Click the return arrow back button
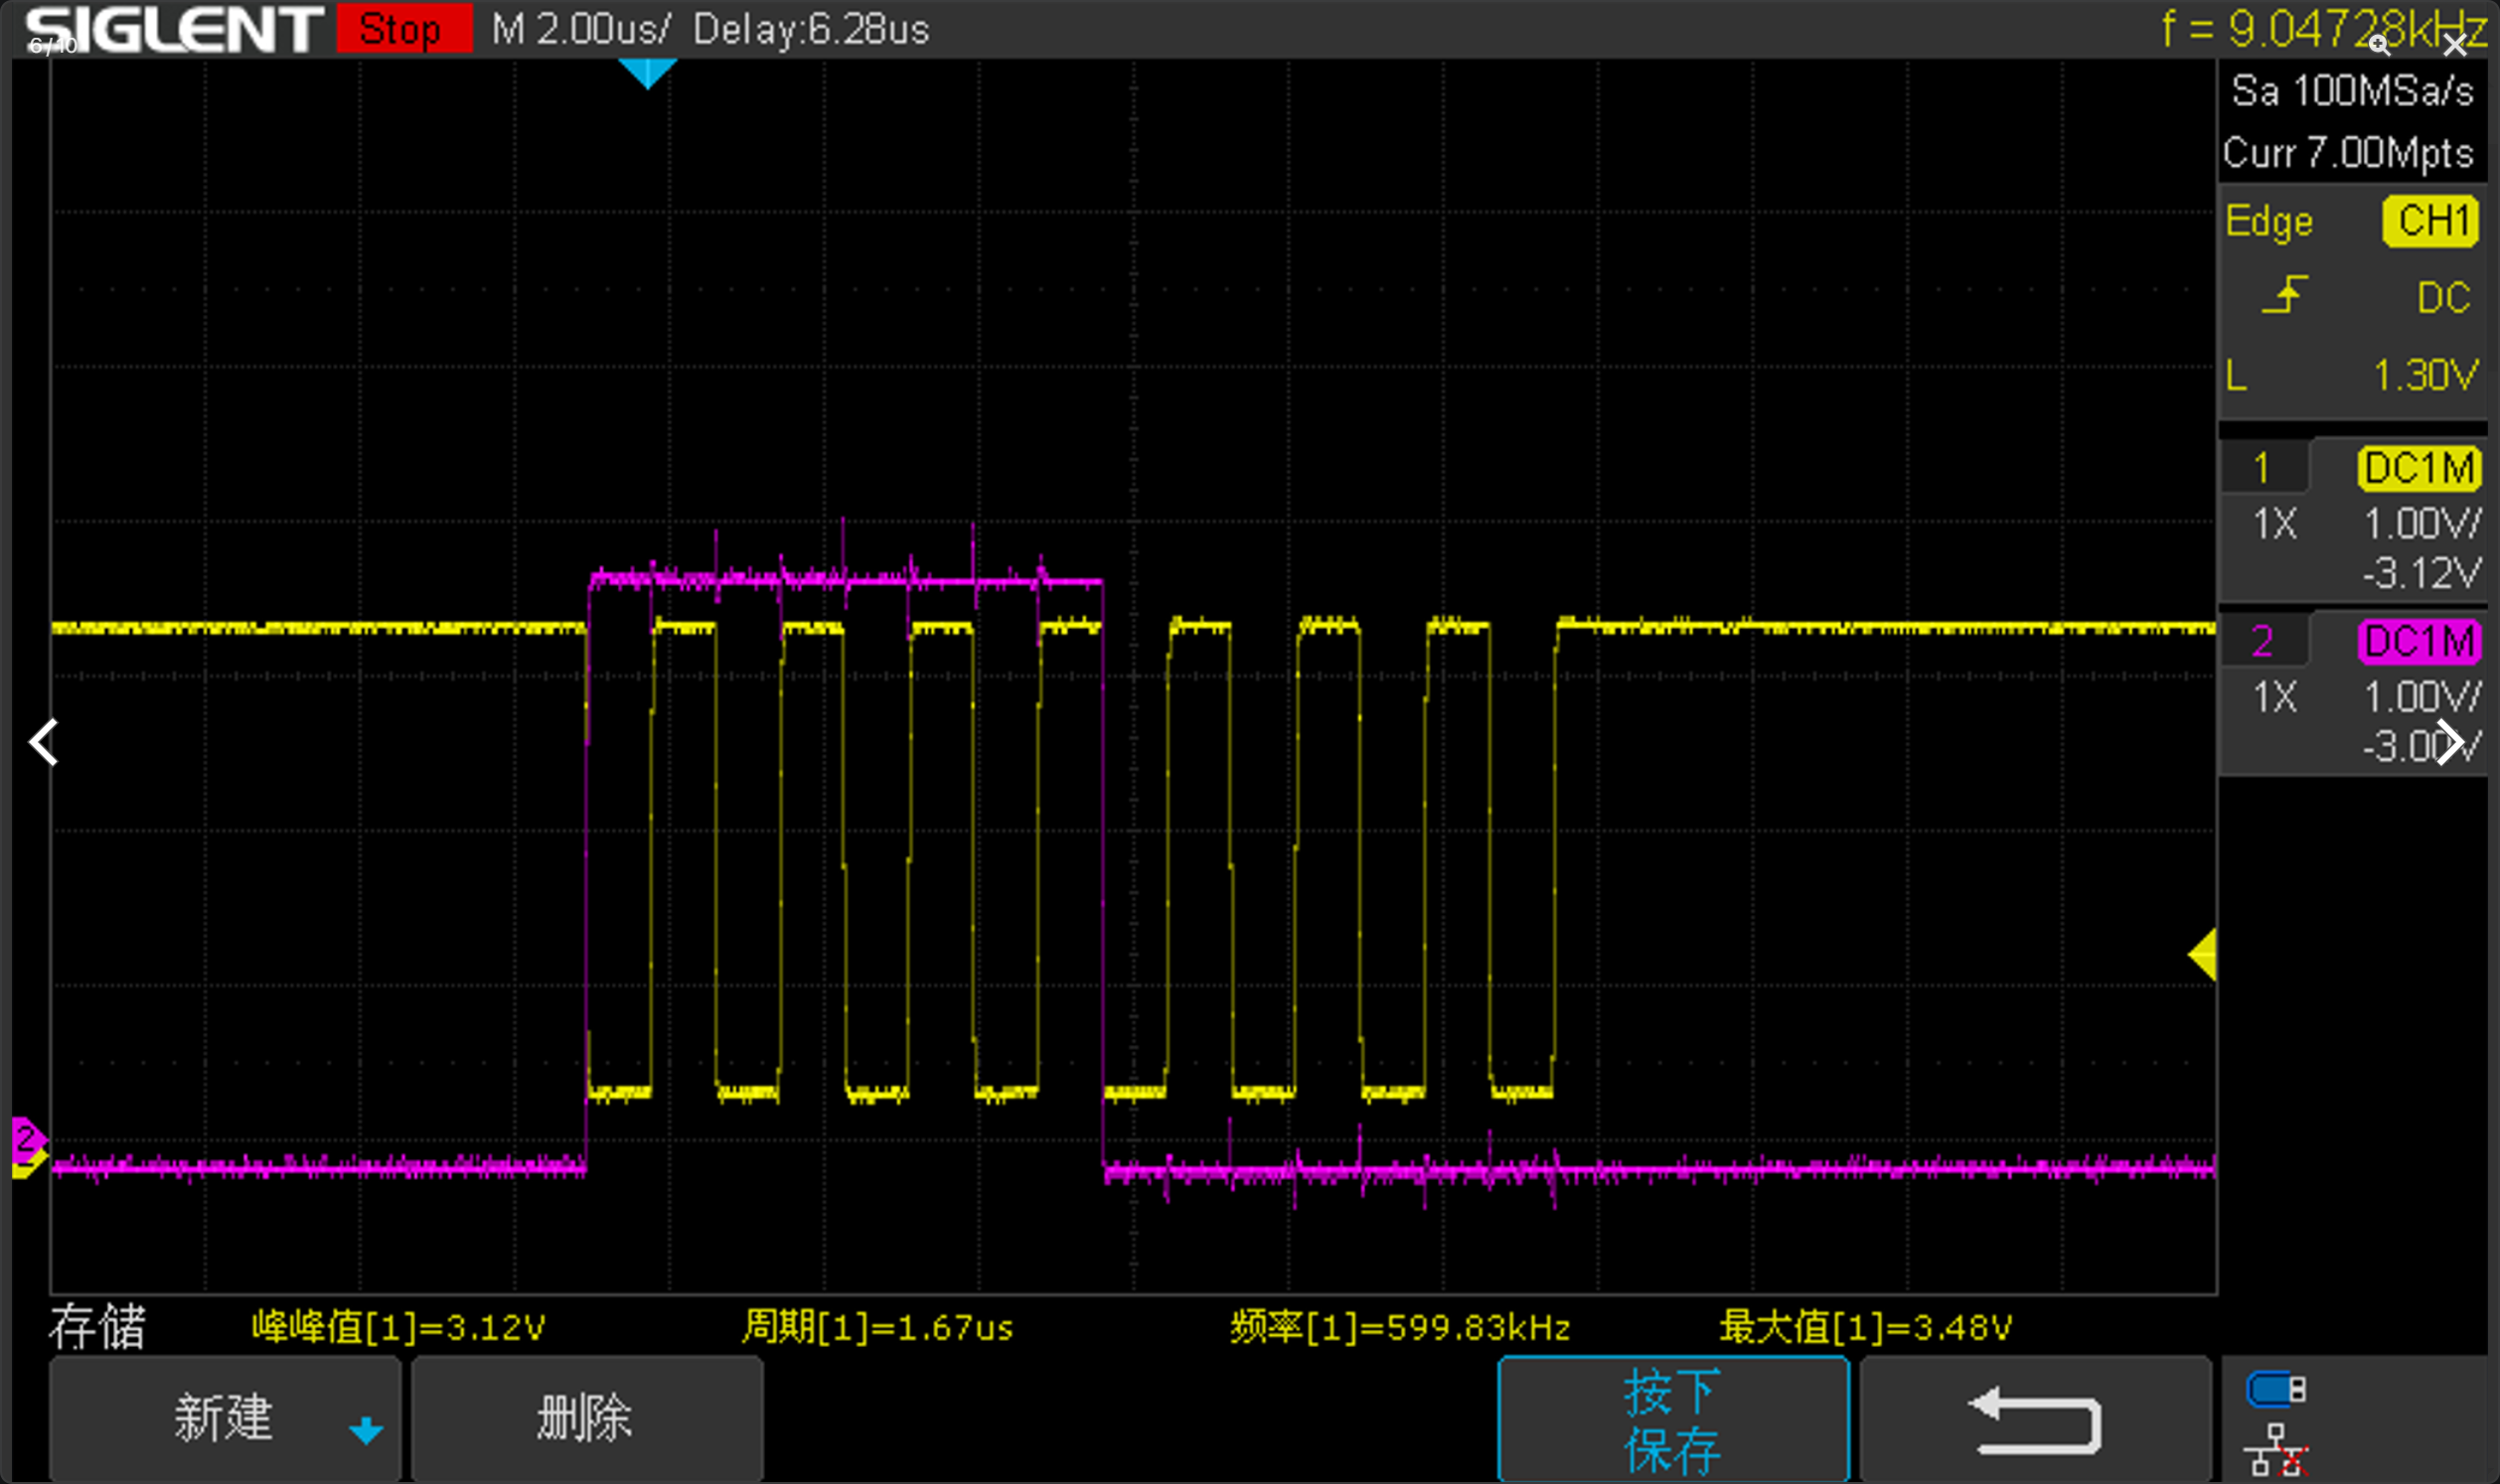2500x1484 pixels. [2035, 1420]
